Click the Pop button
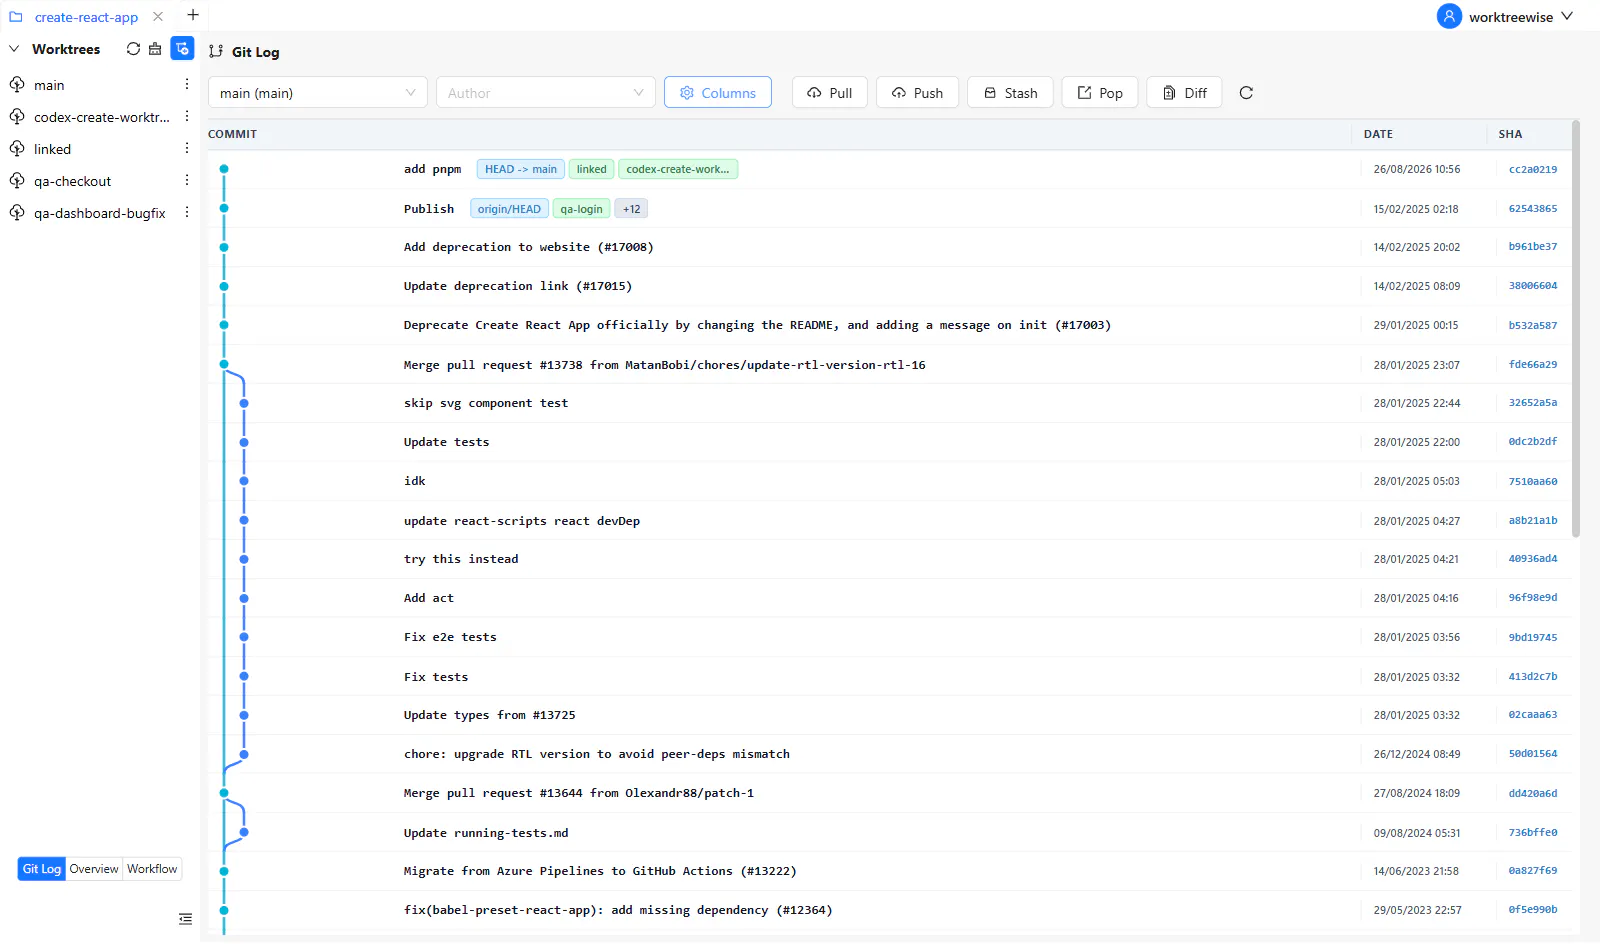 pos(1100,93)
